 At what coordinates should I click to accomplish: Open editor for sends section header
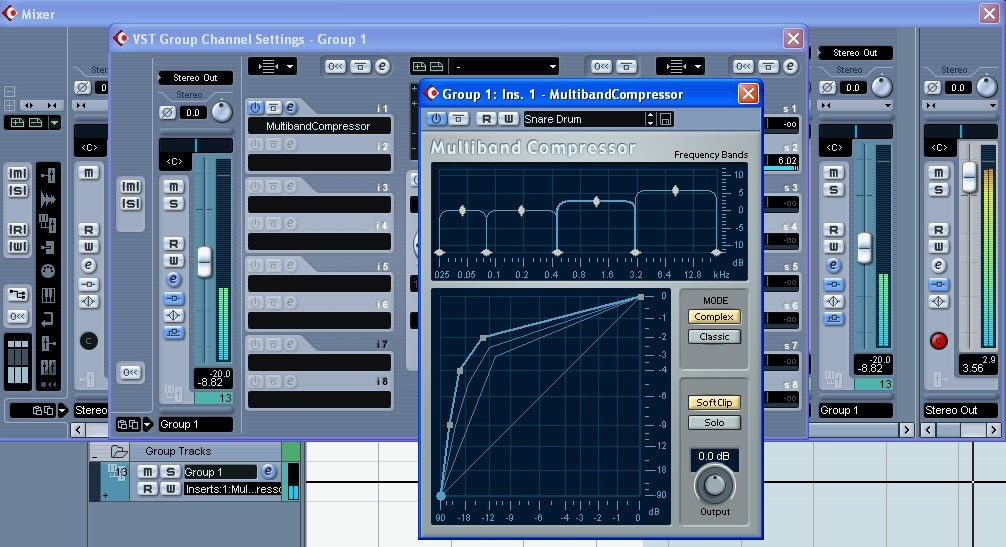coord(790,66)
